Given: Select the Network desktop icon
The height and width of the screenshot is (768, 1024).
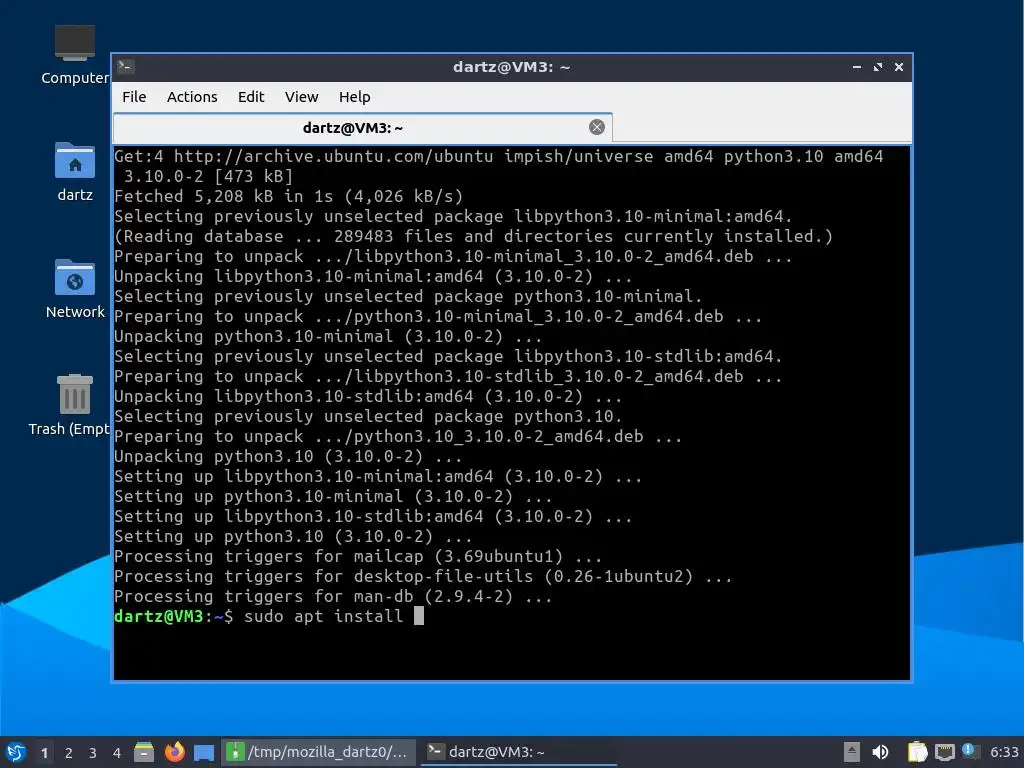Looking at the screenshot, I should point(74,289).
